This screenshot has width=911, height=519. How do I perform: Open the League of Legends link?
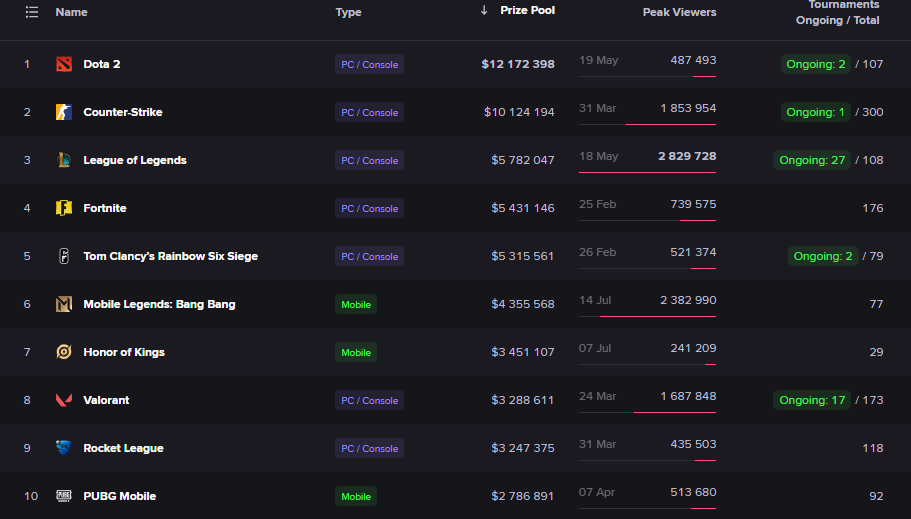coord(135,160)
